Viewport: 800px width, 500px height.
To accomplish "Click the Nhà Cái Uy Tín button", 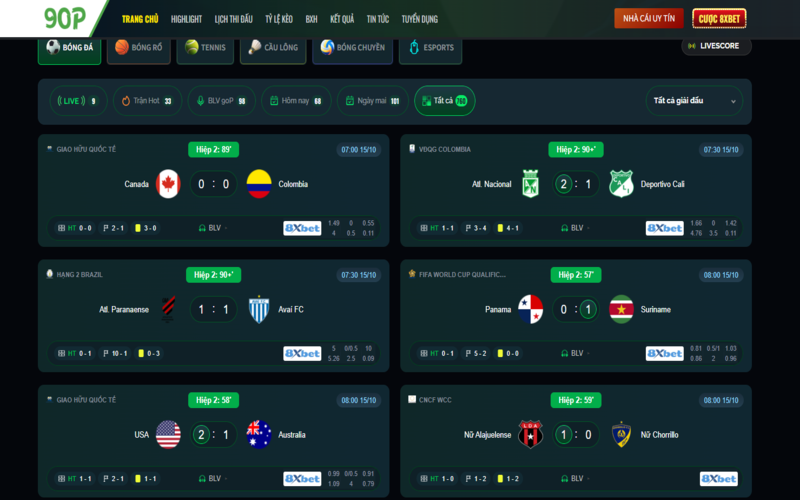I will [x=649, y=18].
